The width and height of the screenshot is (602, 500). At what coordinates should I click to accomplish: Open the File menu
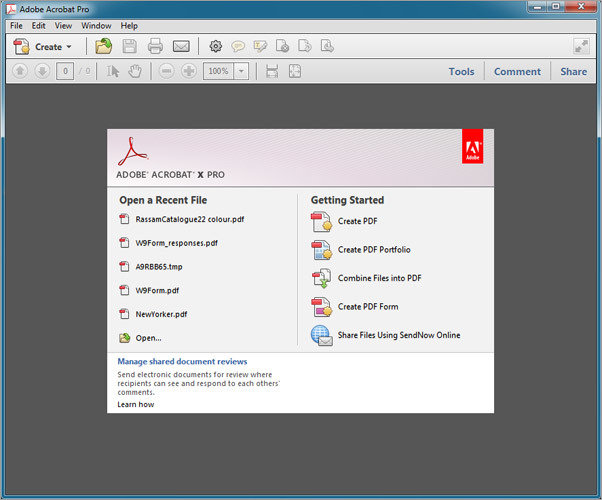(16, 26)
